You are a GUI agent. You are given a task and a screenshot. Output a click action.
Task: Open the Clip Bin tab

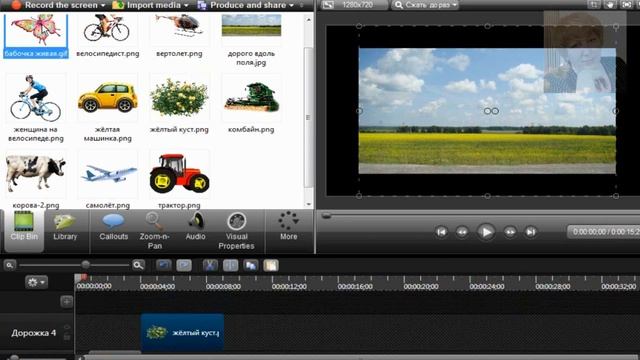coord(24,231)
